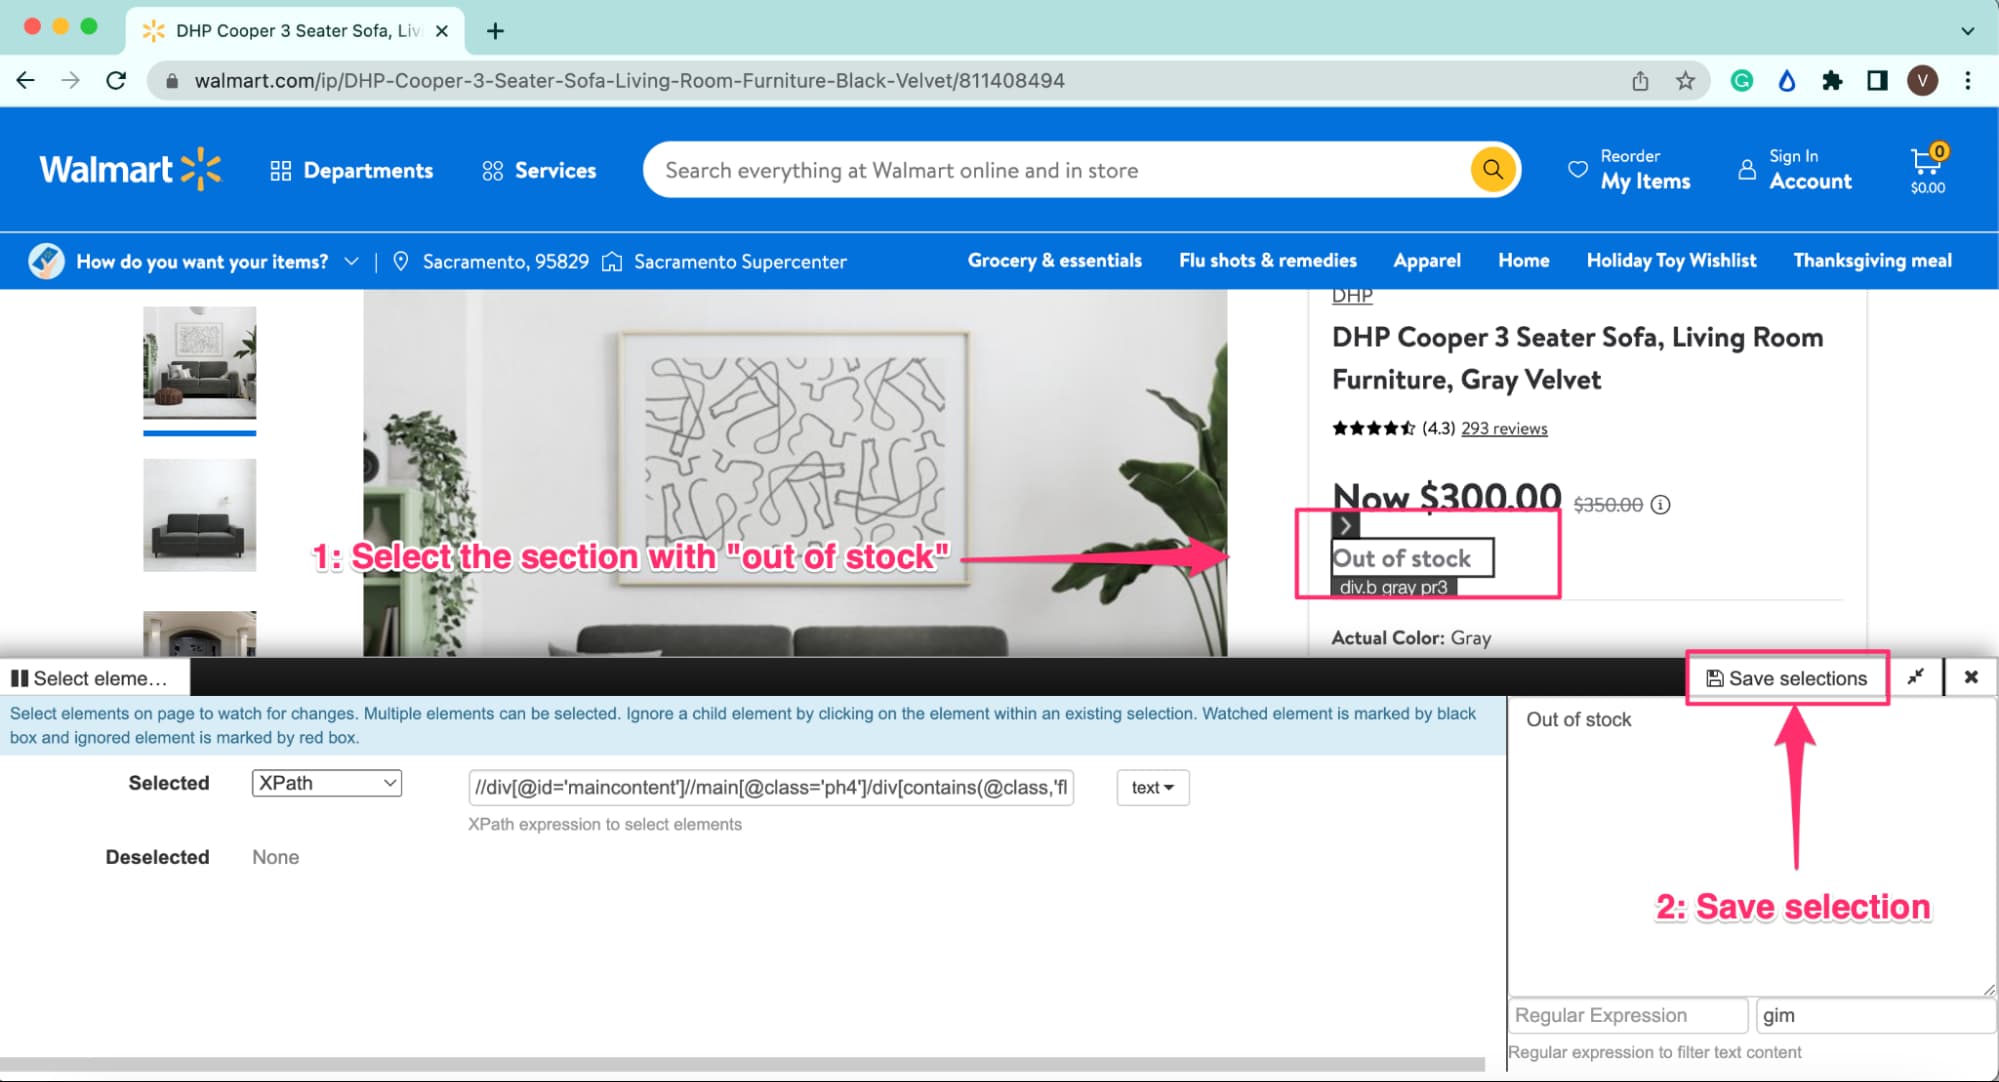Select the text extraction type dropdown

[1149, 788]
